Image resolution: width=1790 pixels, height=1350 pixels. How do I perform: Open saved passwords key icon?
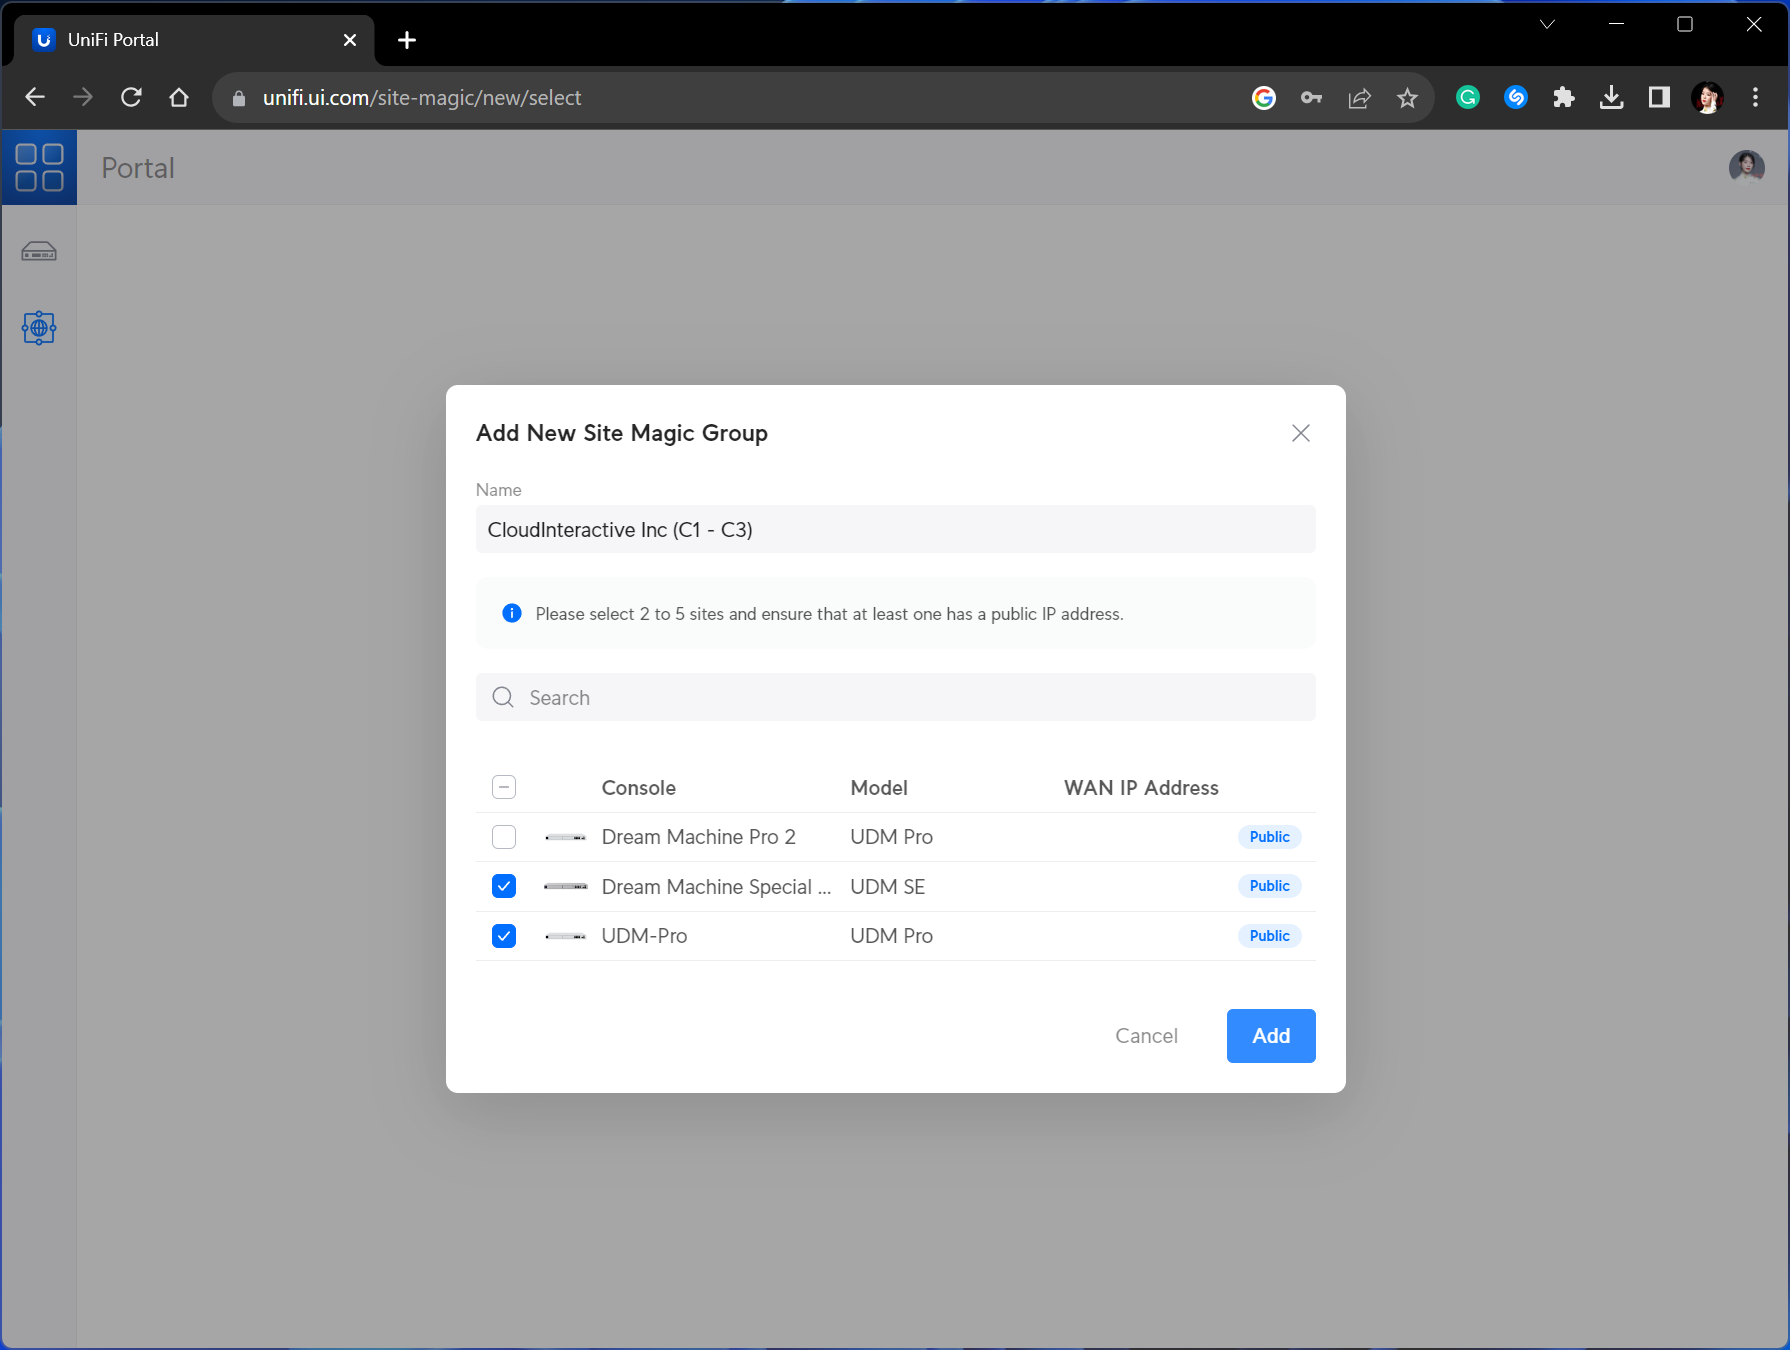point(1311,97)
